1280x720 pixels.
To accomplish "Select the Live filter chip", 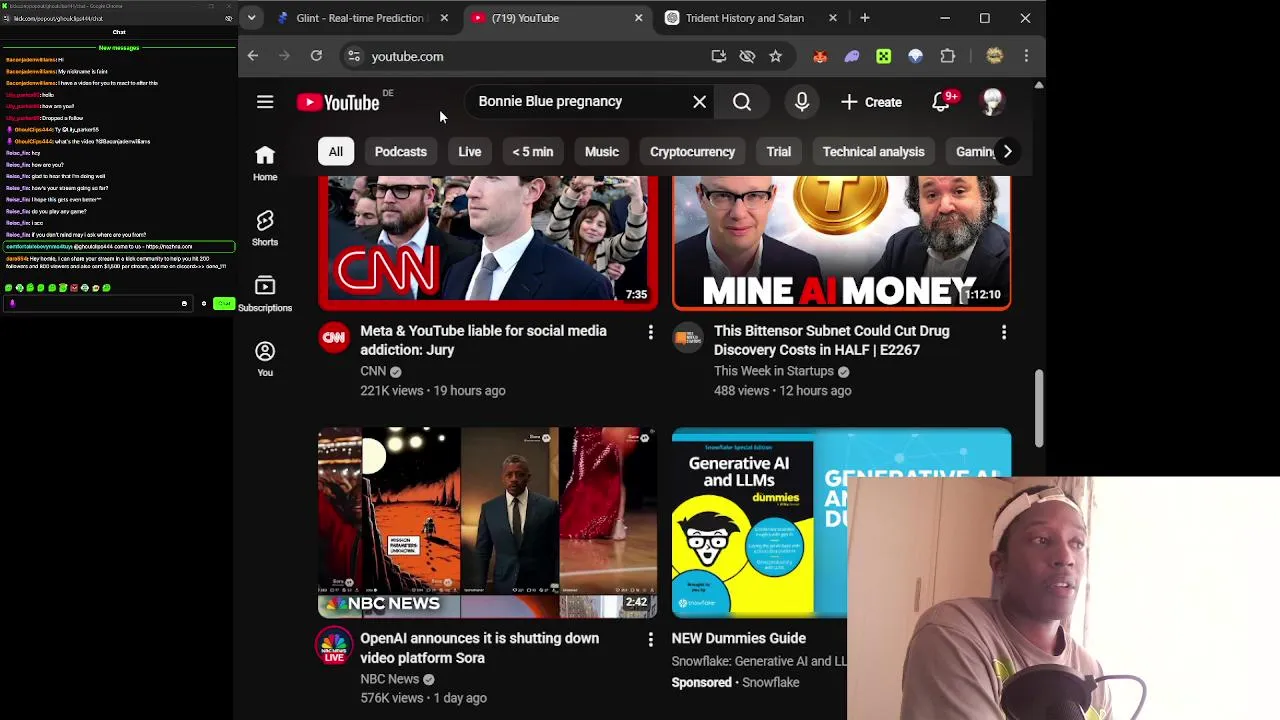I will click(470, 152).
